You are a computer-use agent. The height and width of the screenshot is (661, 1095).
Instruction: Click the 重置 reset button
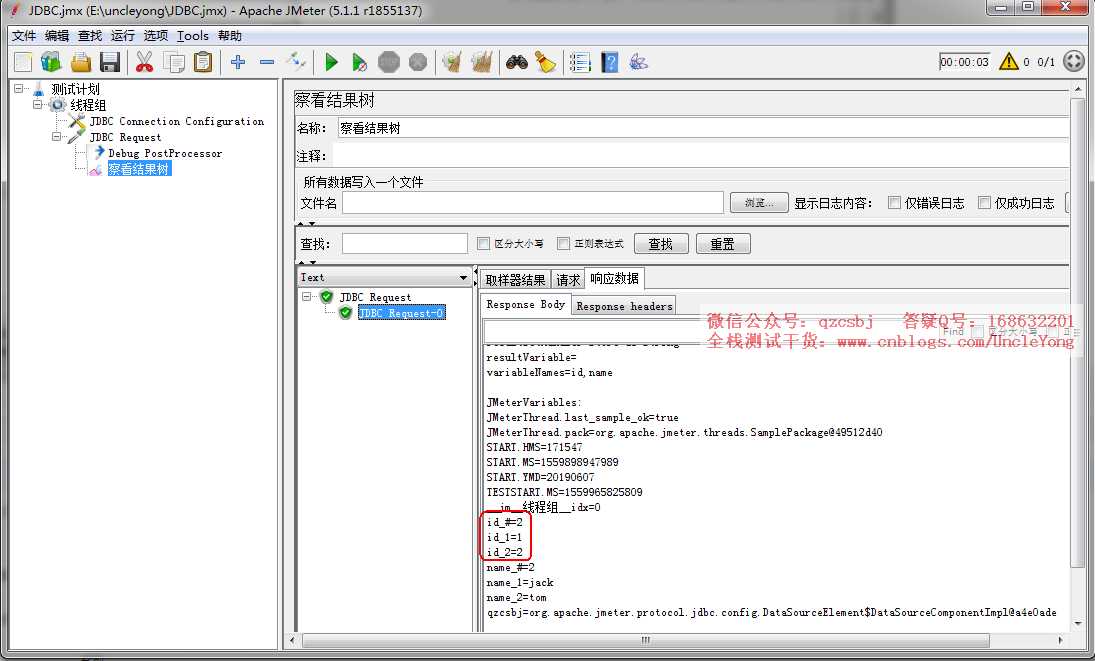point(723,244)
